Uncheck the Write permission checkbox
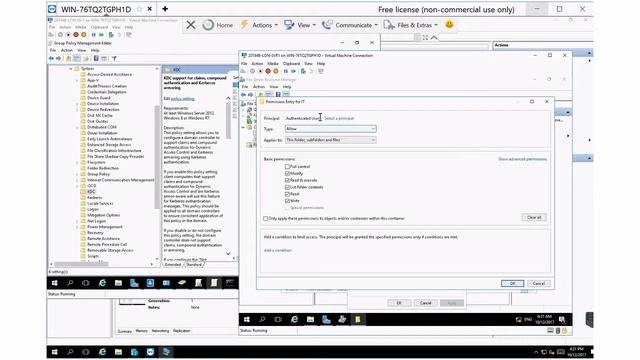The image size is (640, 360). point(287,201)
